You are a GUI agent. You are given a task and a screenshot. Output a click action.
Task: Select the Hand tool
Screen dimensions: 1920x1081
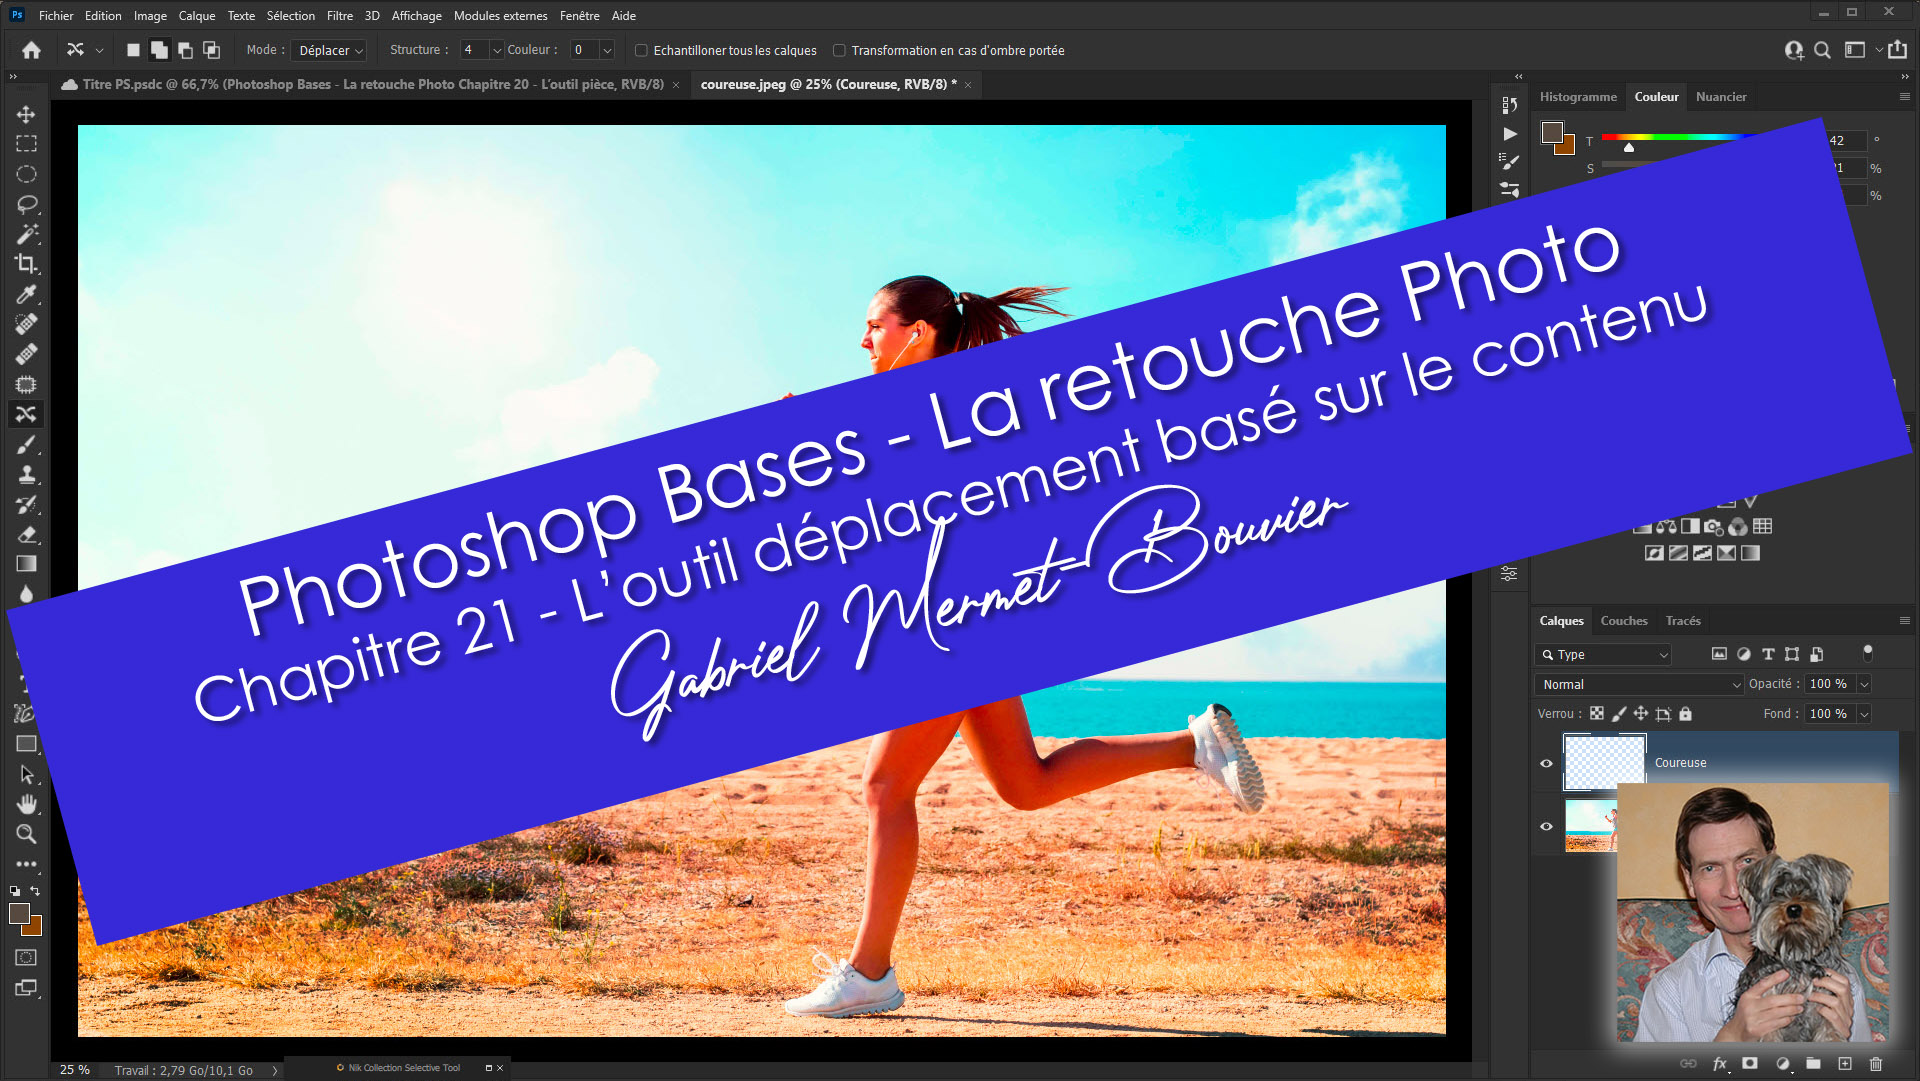coord(26,804)
